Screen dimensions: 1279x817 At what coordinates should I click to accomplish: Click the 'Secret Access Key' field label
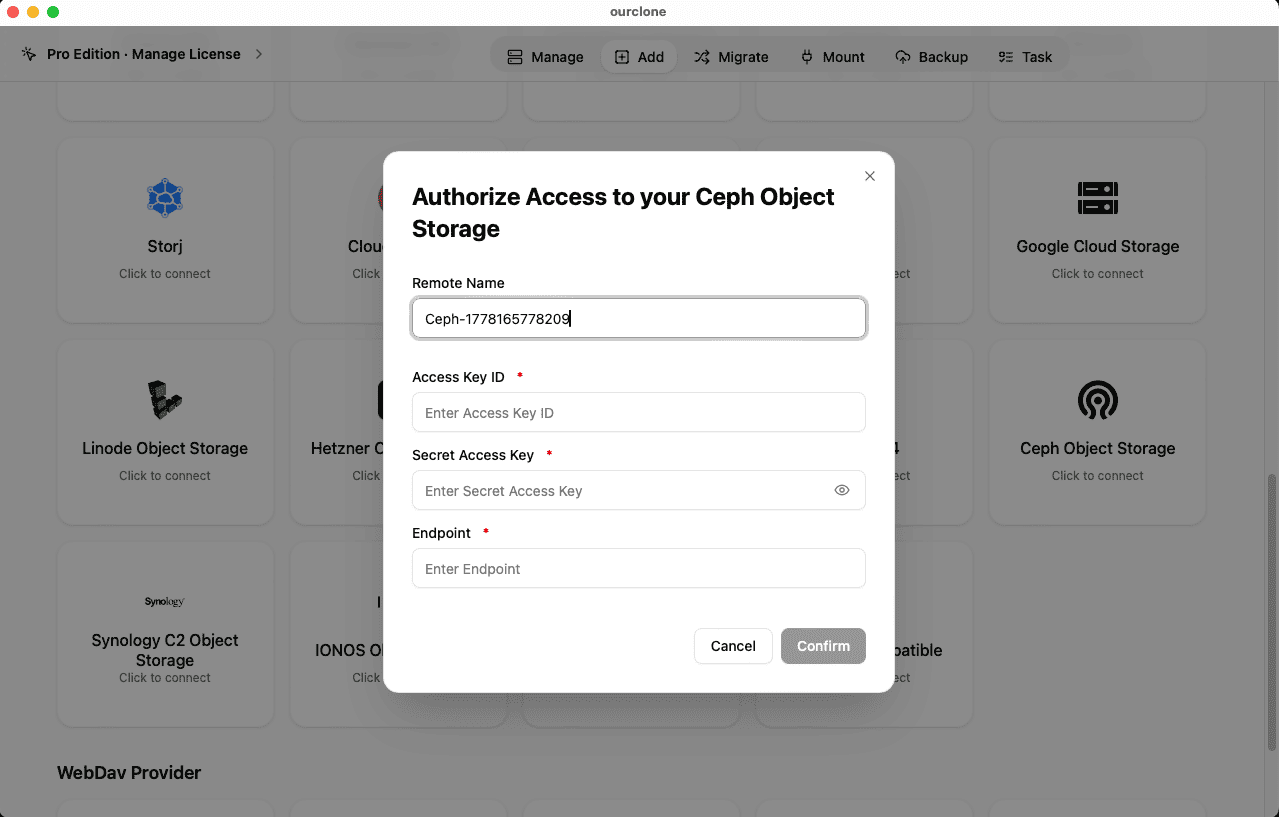[x=473, y=455]
